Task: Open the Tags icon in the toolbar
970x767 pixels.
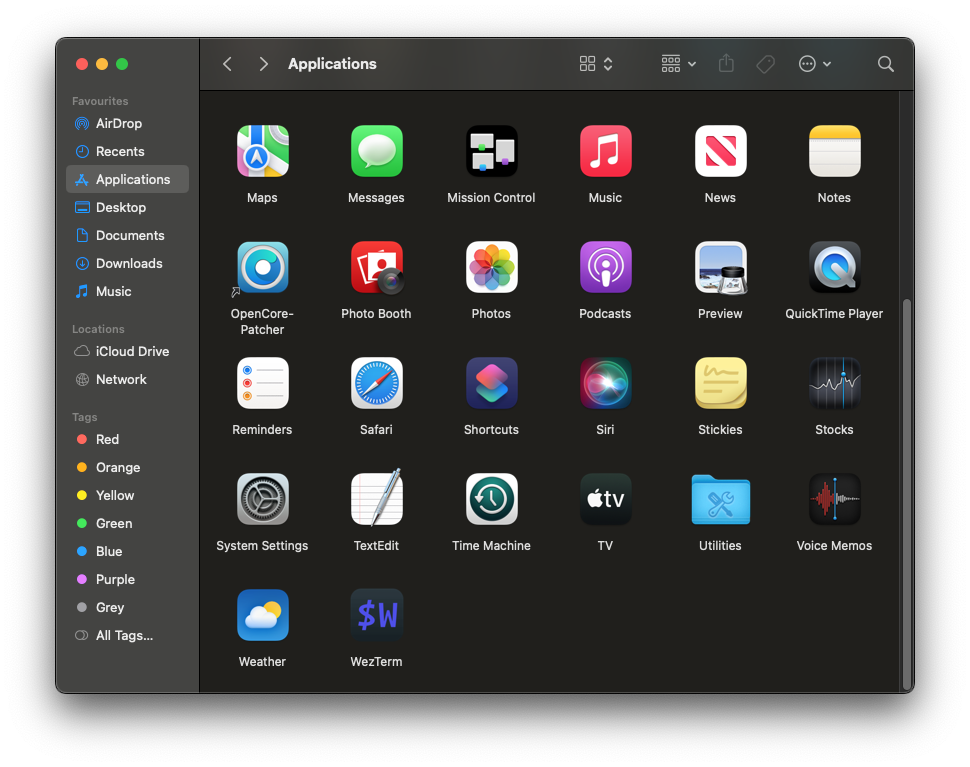Action: [765, 63]
